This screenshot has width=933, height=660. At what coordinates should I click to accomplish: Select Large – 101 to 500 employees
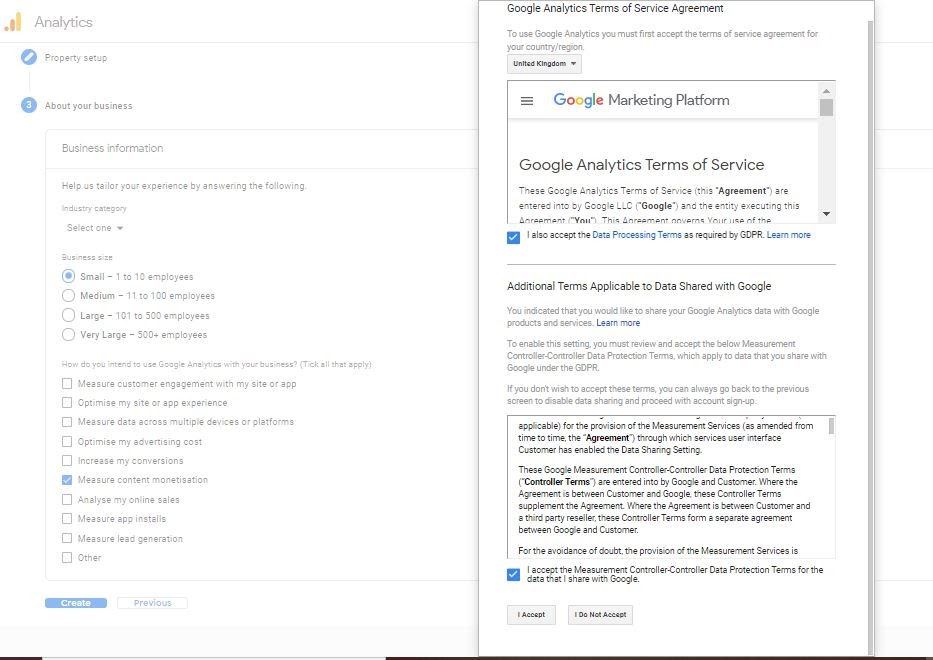[68, 315]
